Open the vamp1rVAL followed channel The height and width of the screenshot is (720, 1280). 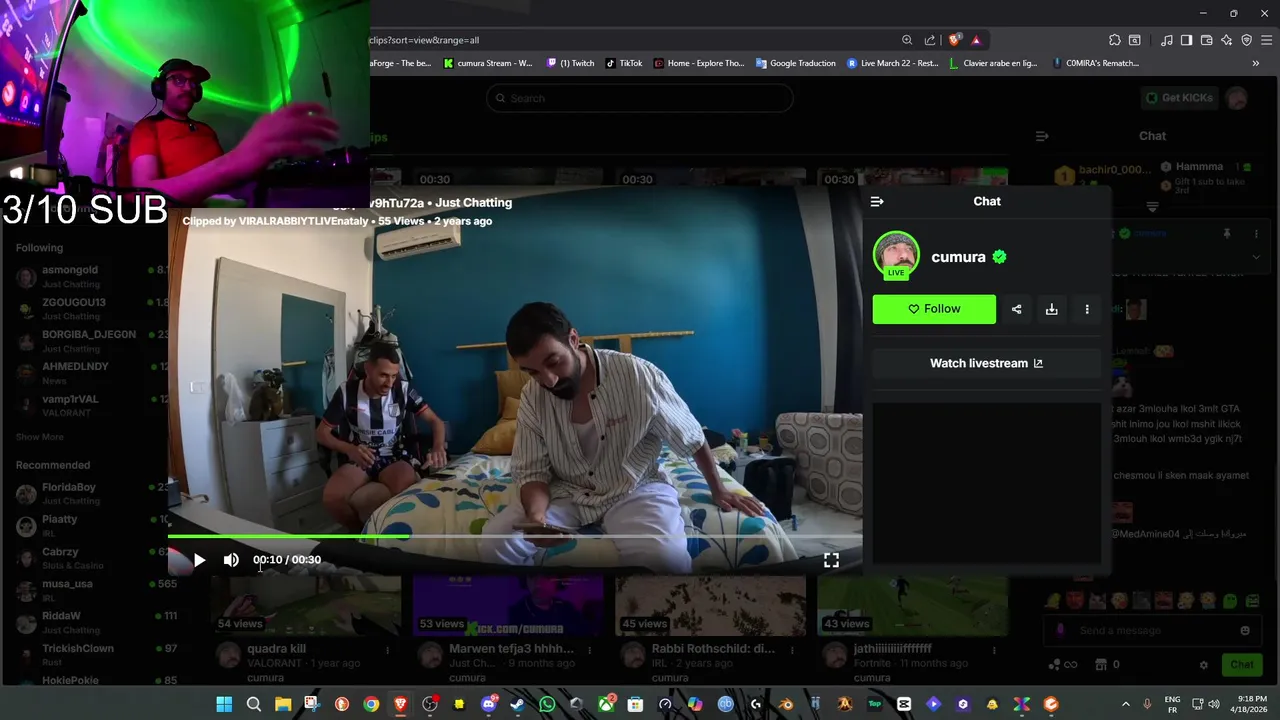(85, 406)
